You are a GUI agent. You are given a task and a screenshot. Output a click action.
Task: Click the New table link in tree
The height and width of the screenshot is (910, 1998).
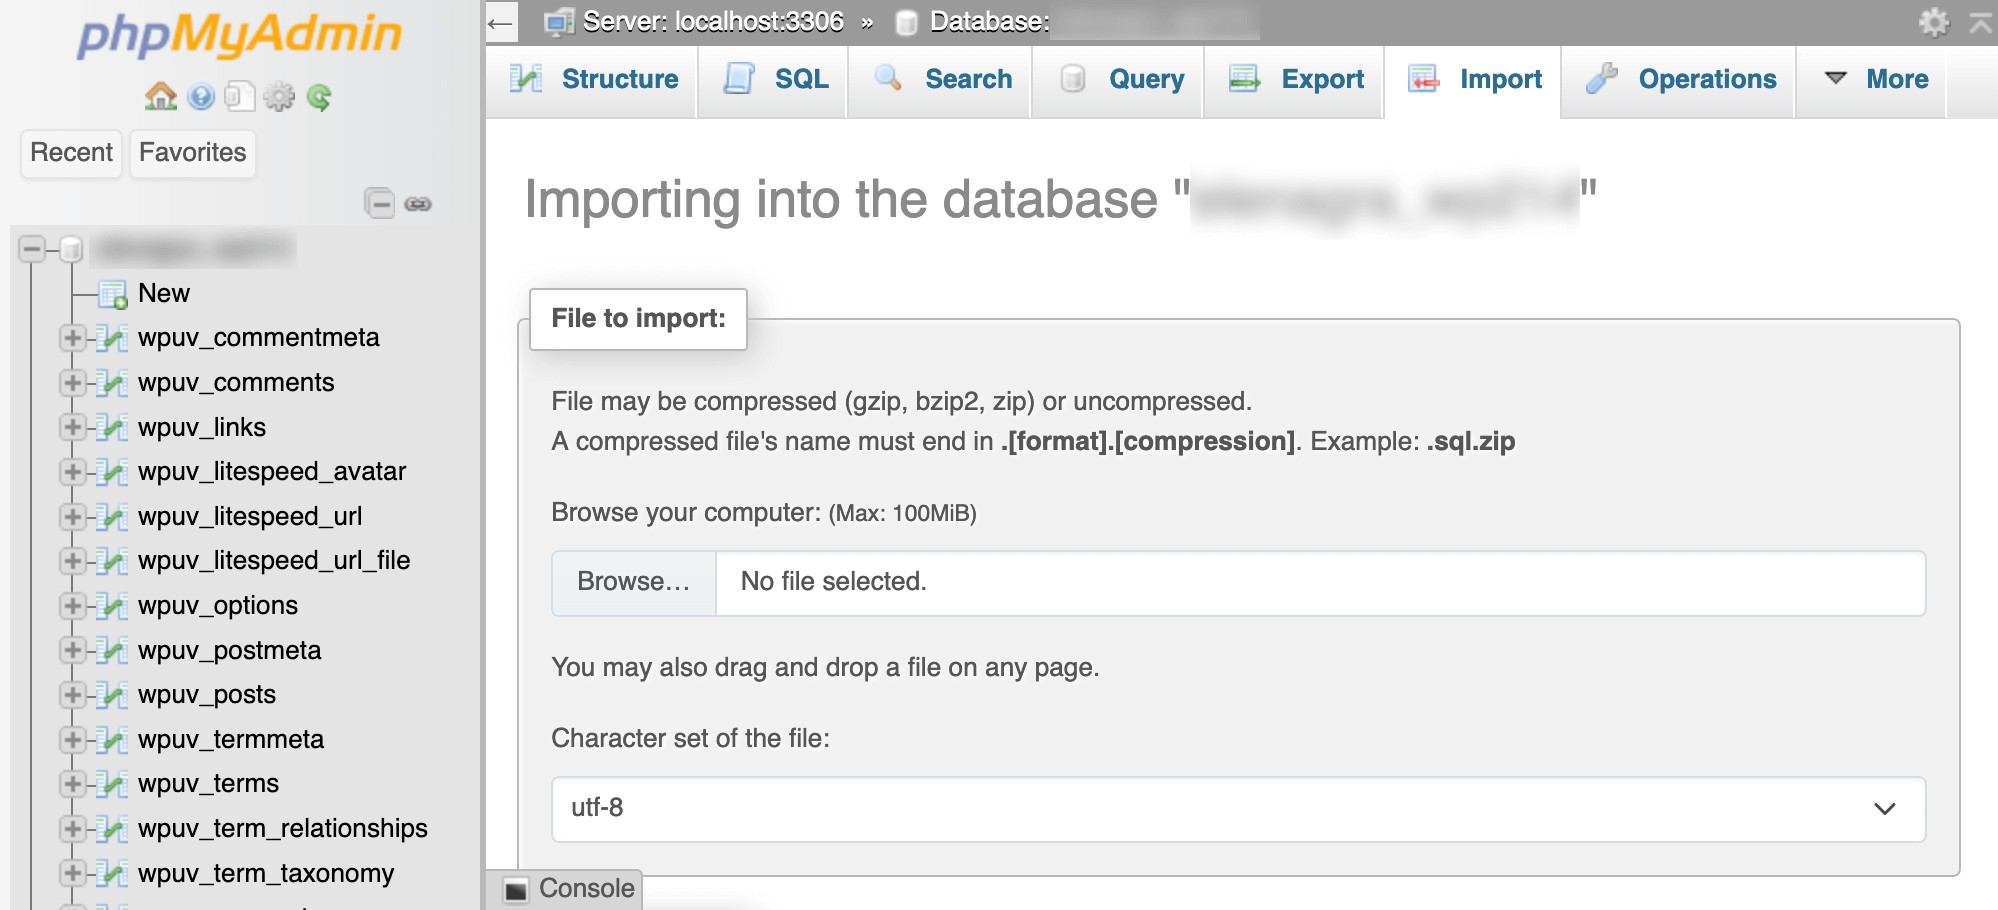[164, 293]
